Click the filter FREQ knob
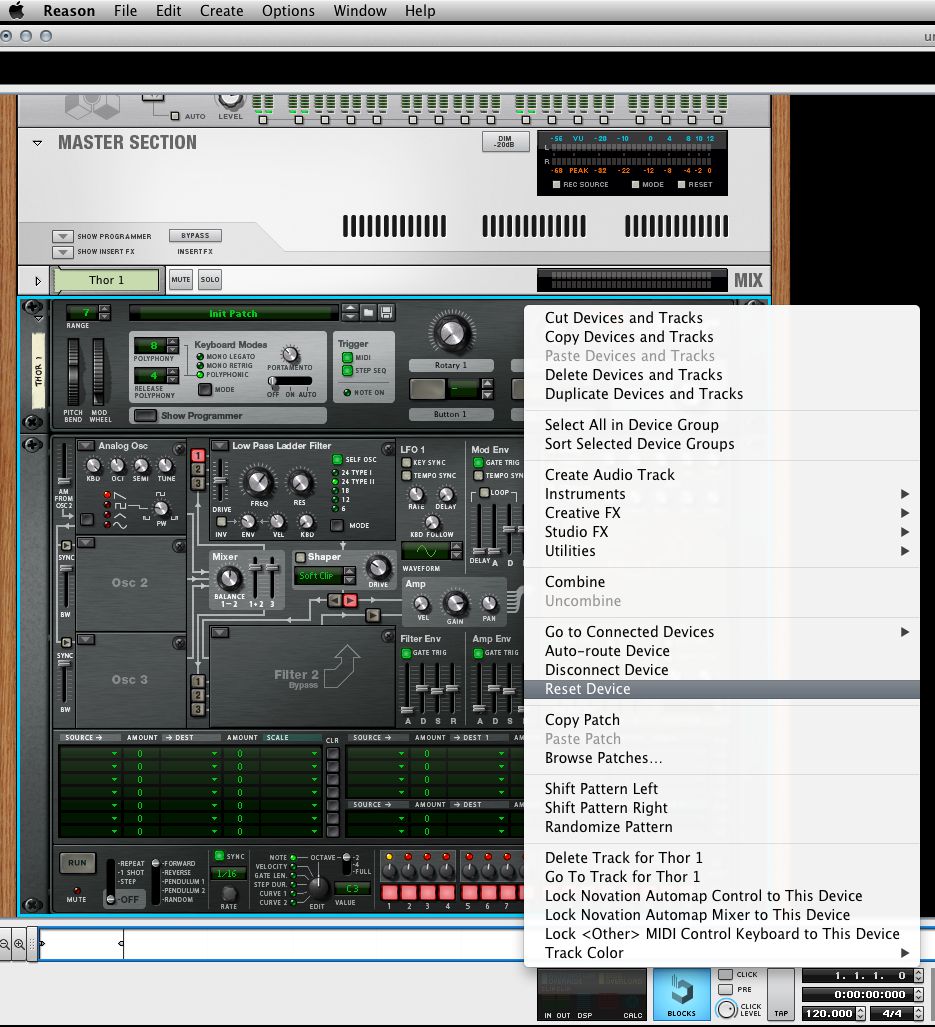Image resolution: width=935 pixels, height=1027 pixels. (x=259, y=483)
